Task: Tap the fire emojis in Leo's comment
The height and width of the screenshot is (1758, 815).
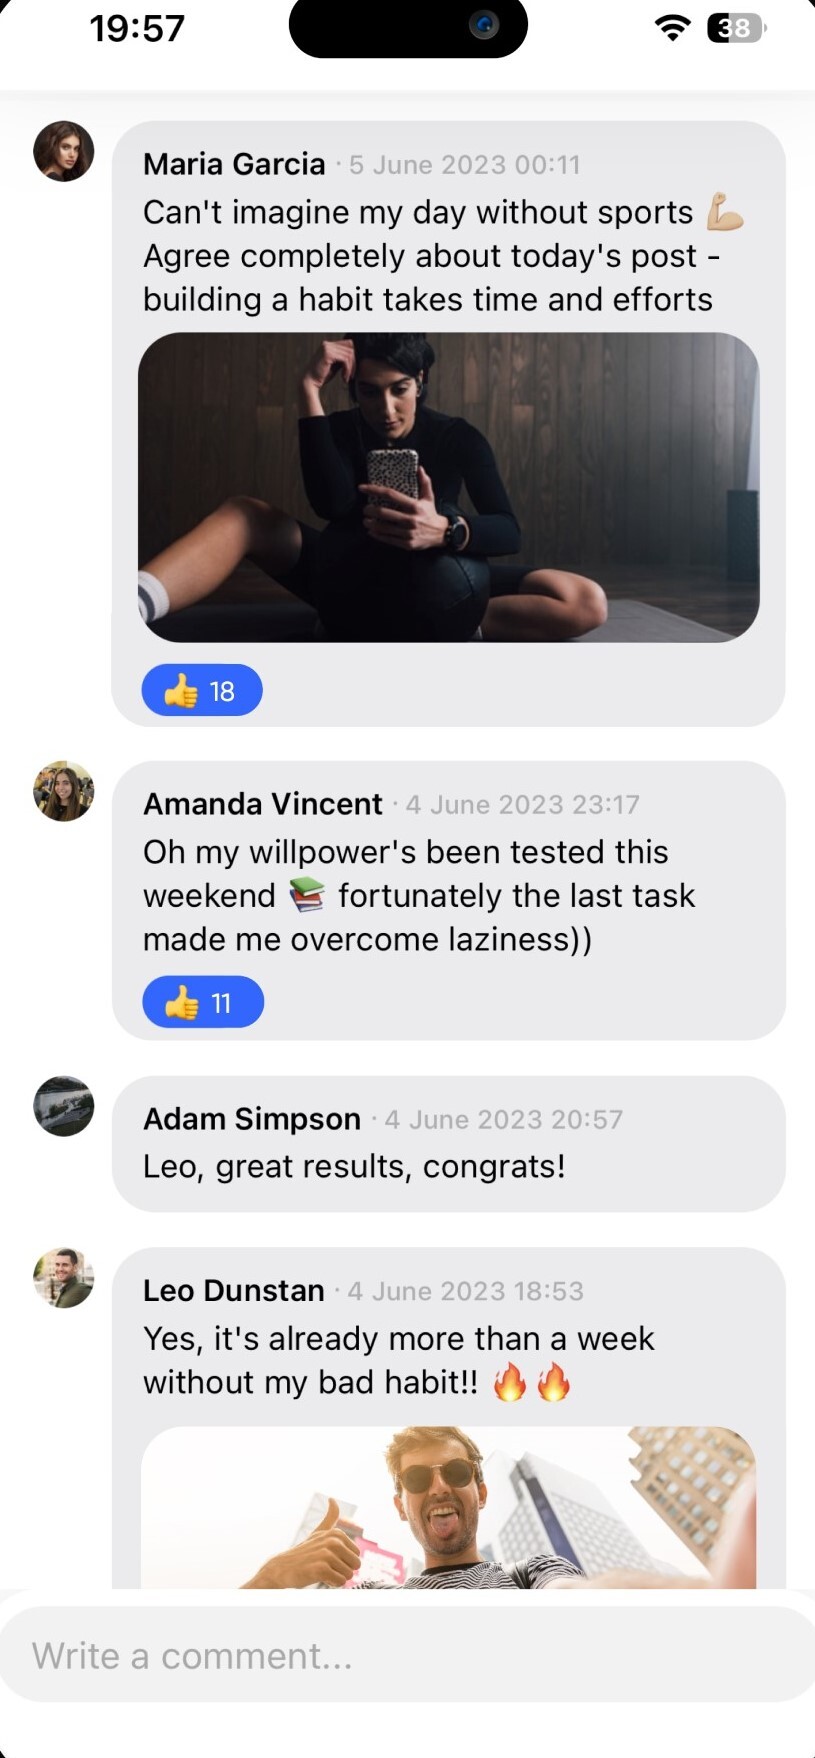Action: [532, 1382]
